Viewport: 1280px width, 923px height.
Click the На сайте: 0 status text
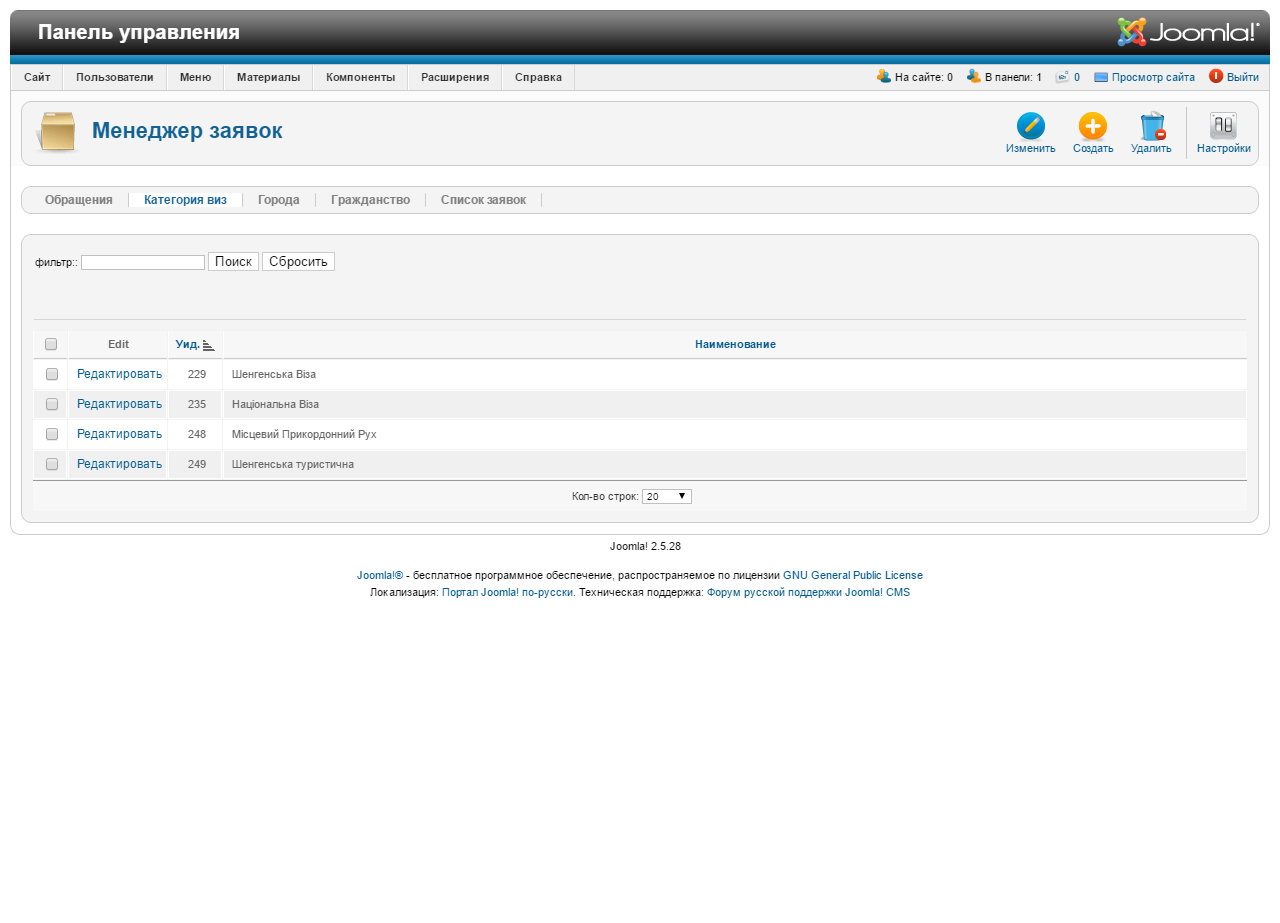[924, 77]
